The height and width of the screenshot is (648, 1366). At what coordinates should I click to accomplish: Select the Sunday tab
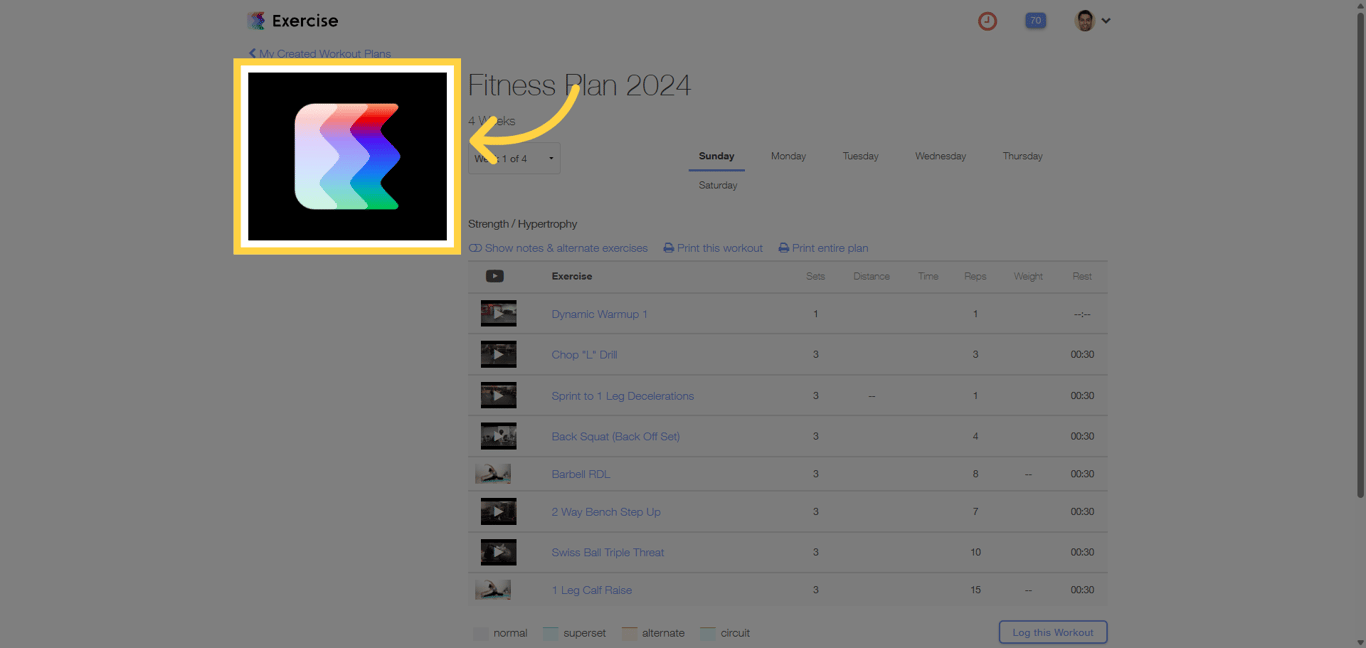pyautogui.click(x=716, y=156)
